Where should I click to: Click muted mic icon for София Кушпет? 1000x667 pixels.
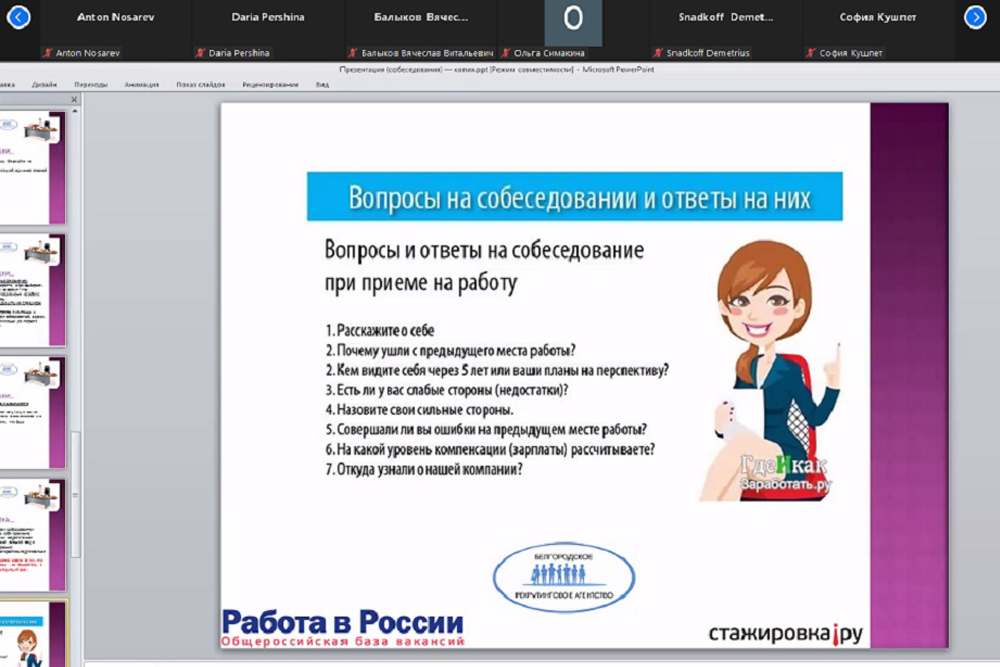click(x=811, y=53)
